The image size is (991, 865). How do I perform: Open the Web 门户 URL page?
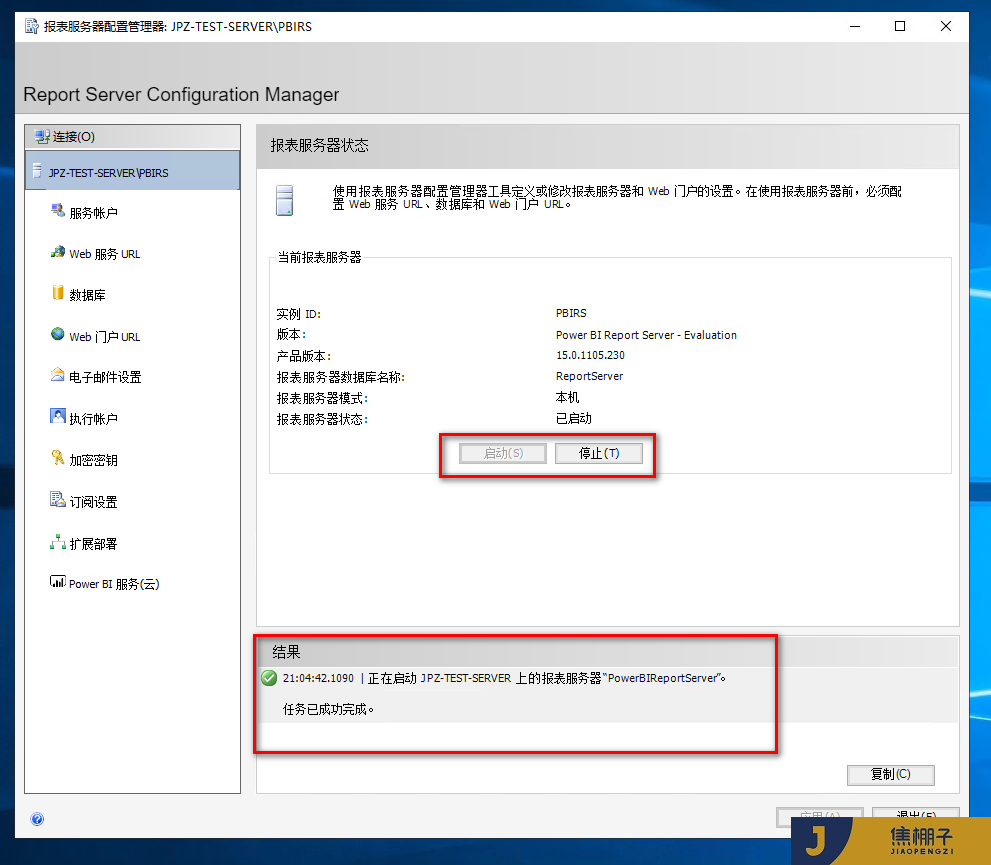pos(102,336)
